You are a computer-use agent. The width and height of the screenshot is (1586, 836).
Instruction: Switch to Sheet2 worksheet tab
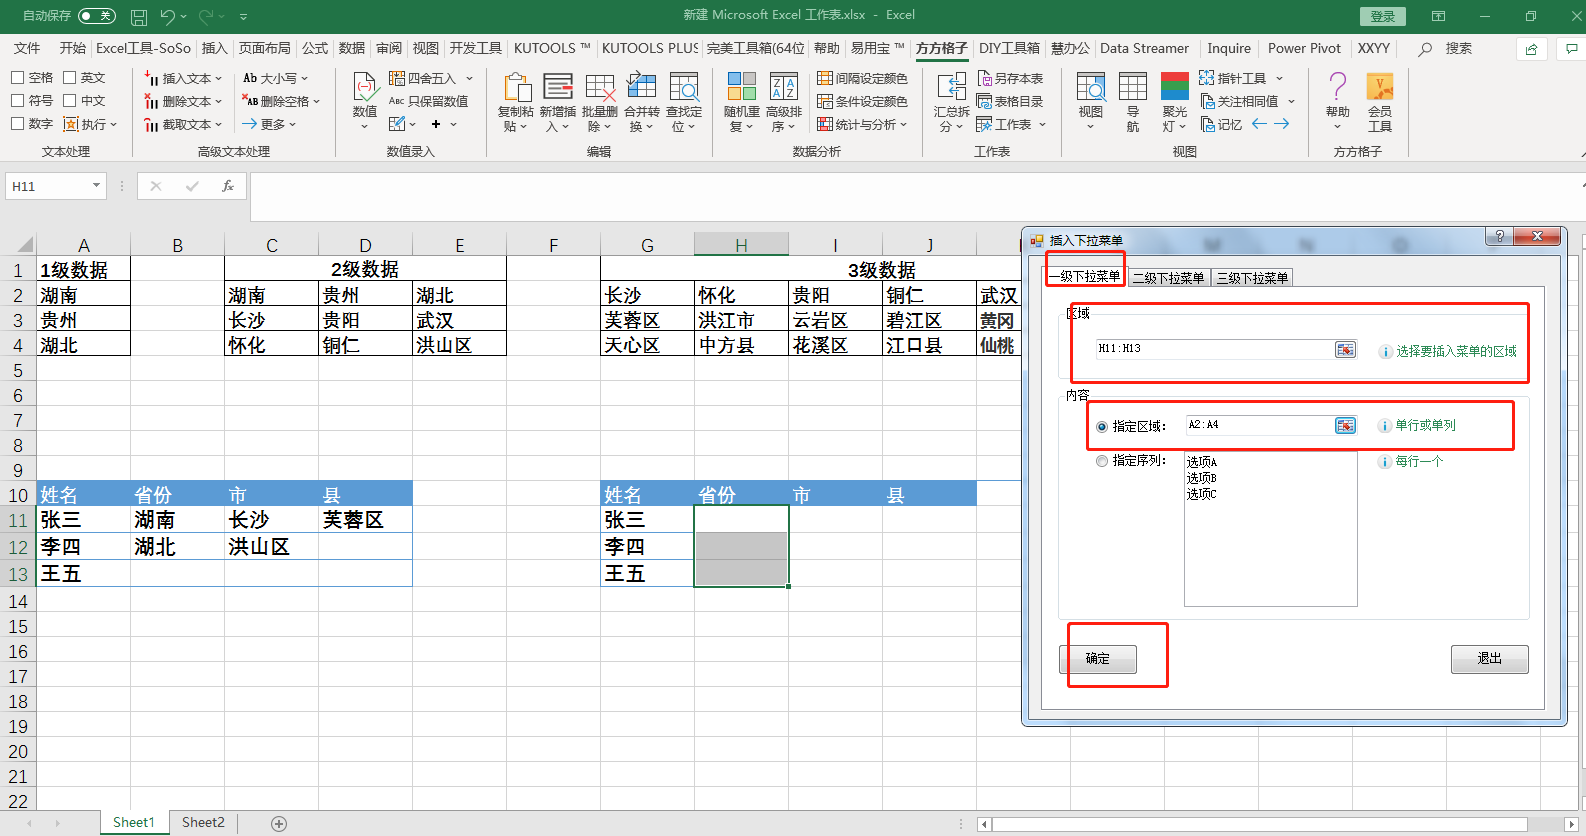pos(203,823)
